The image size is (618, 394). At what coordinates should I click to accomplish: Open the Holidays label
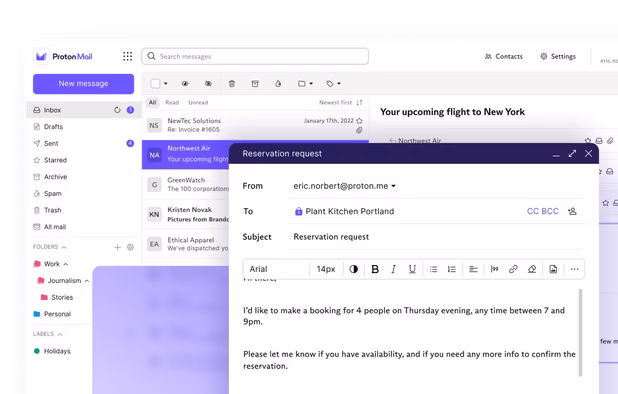52,351
